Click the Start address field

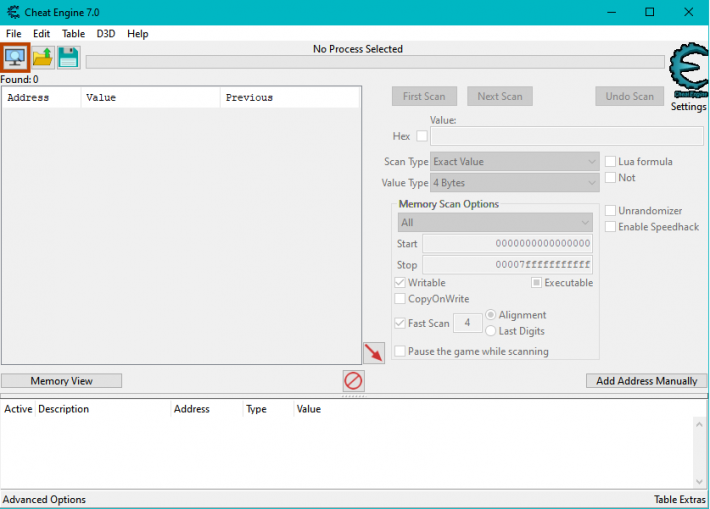507,244
